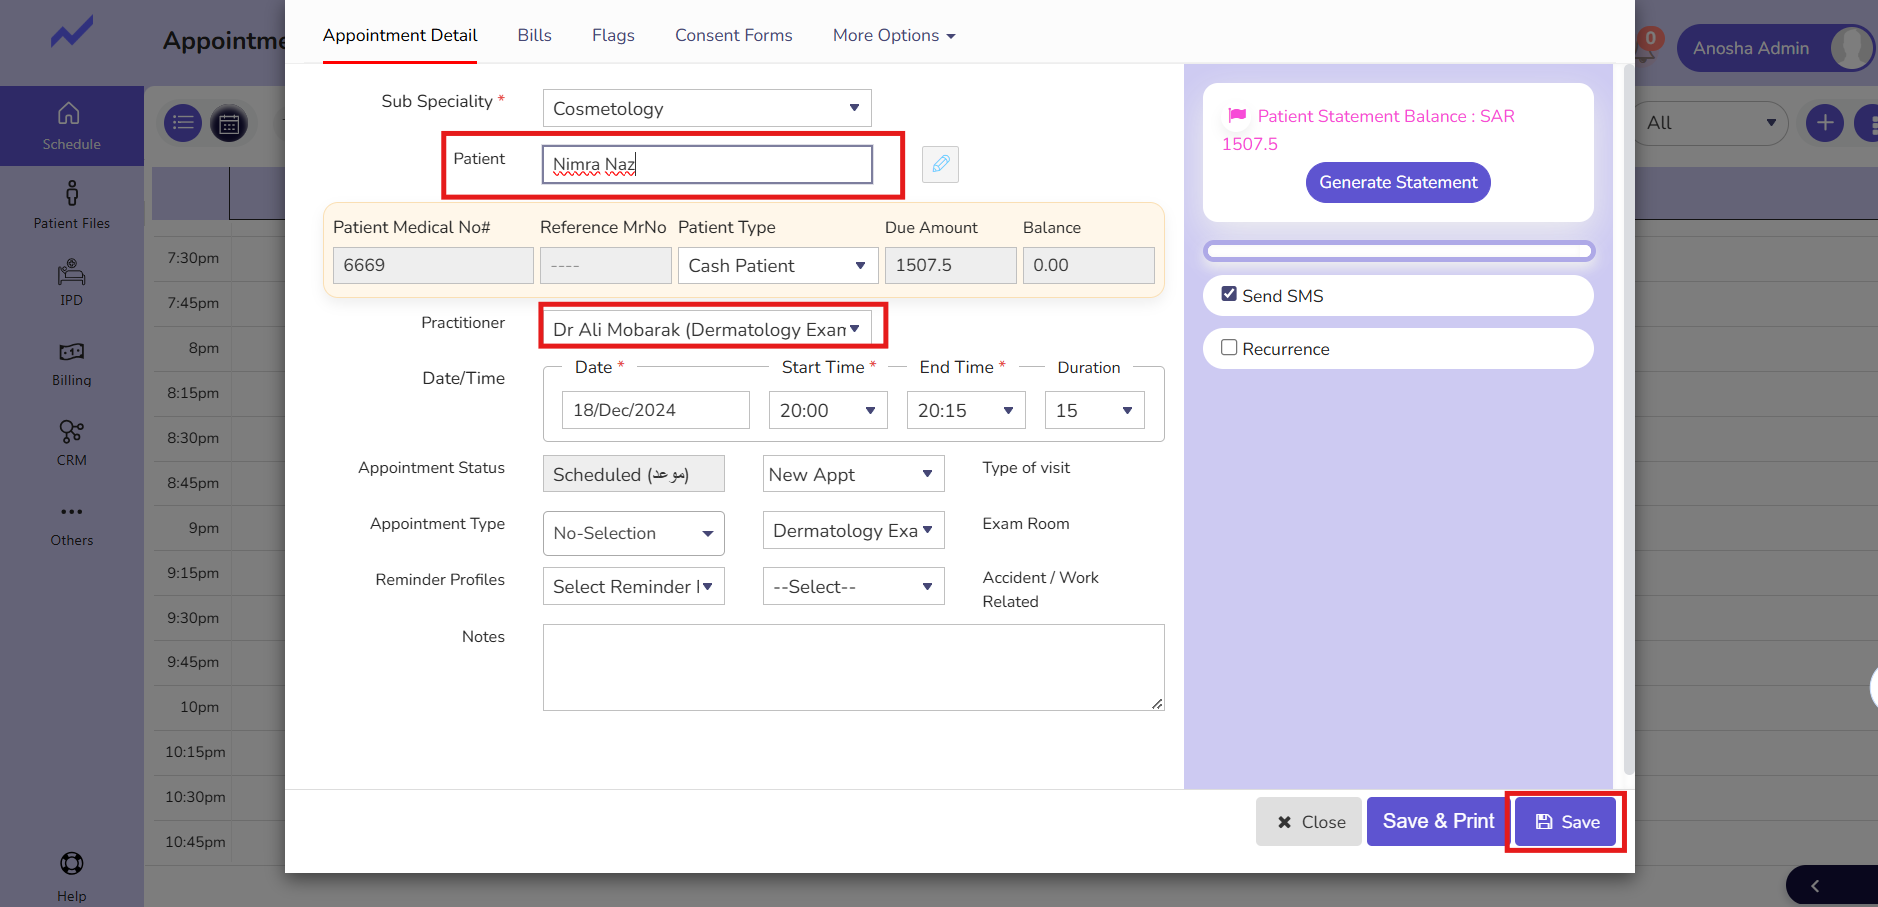Enable the Recurrence checkbox
This screenshot has width=1878, height=907.
pos(1229,348)
